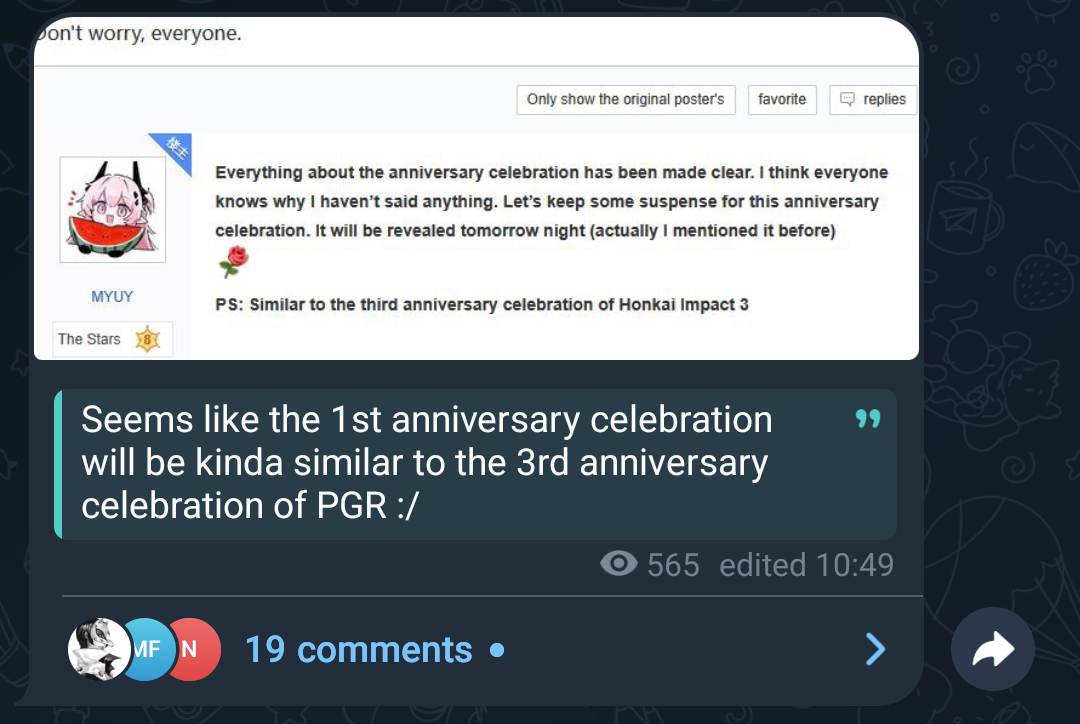Click the rose emoji in the post

(x=233, y=262)
